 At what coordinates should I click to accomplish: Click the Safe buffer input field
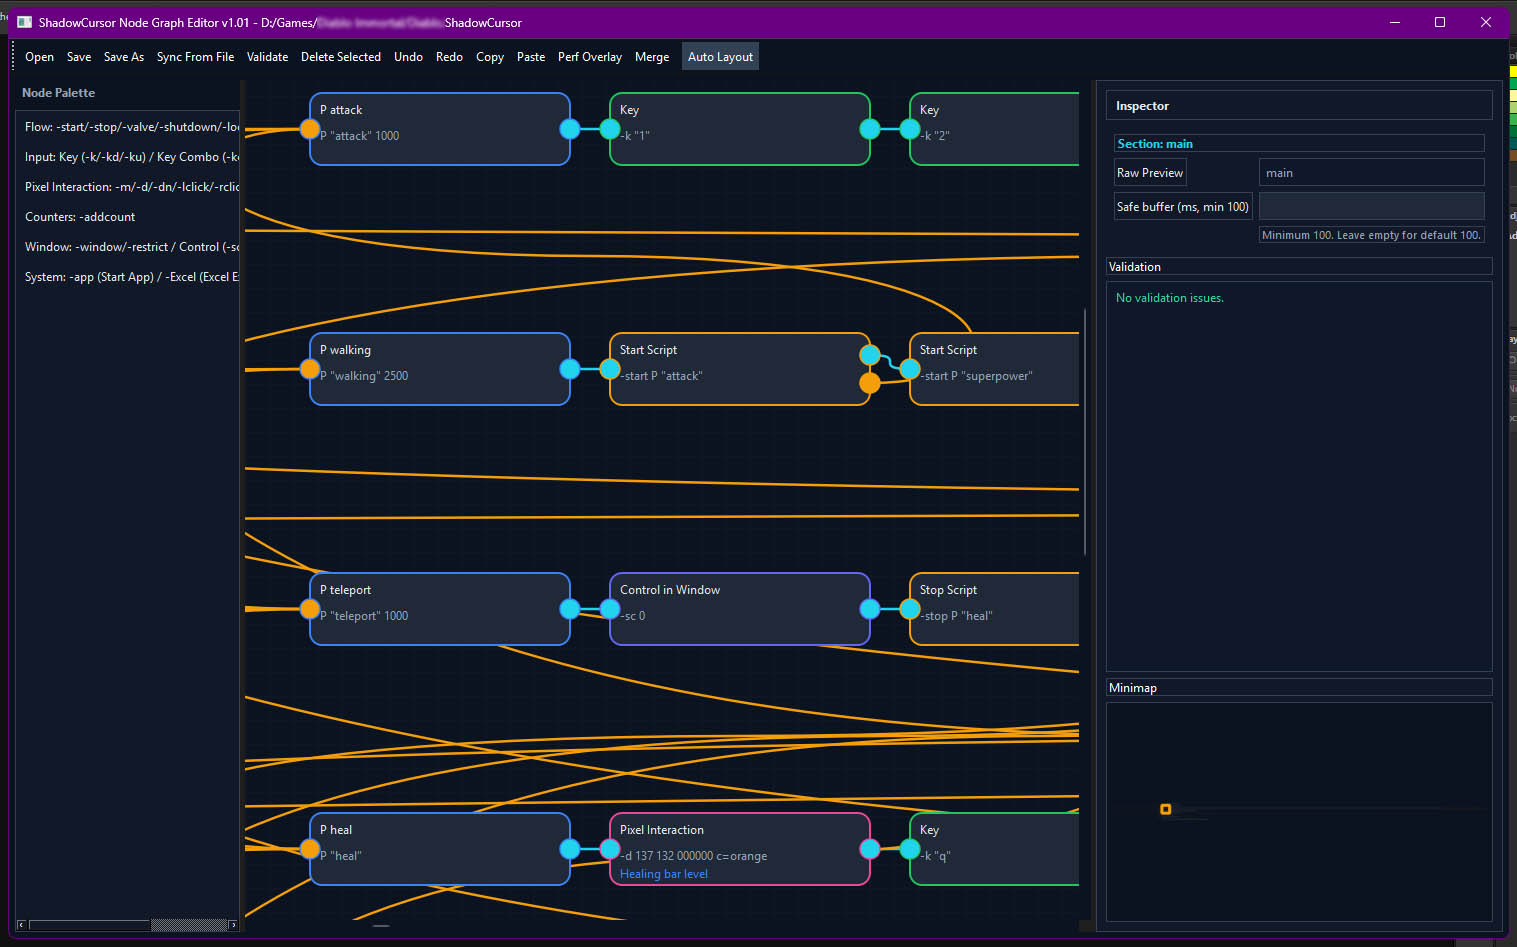(1370, 207)
